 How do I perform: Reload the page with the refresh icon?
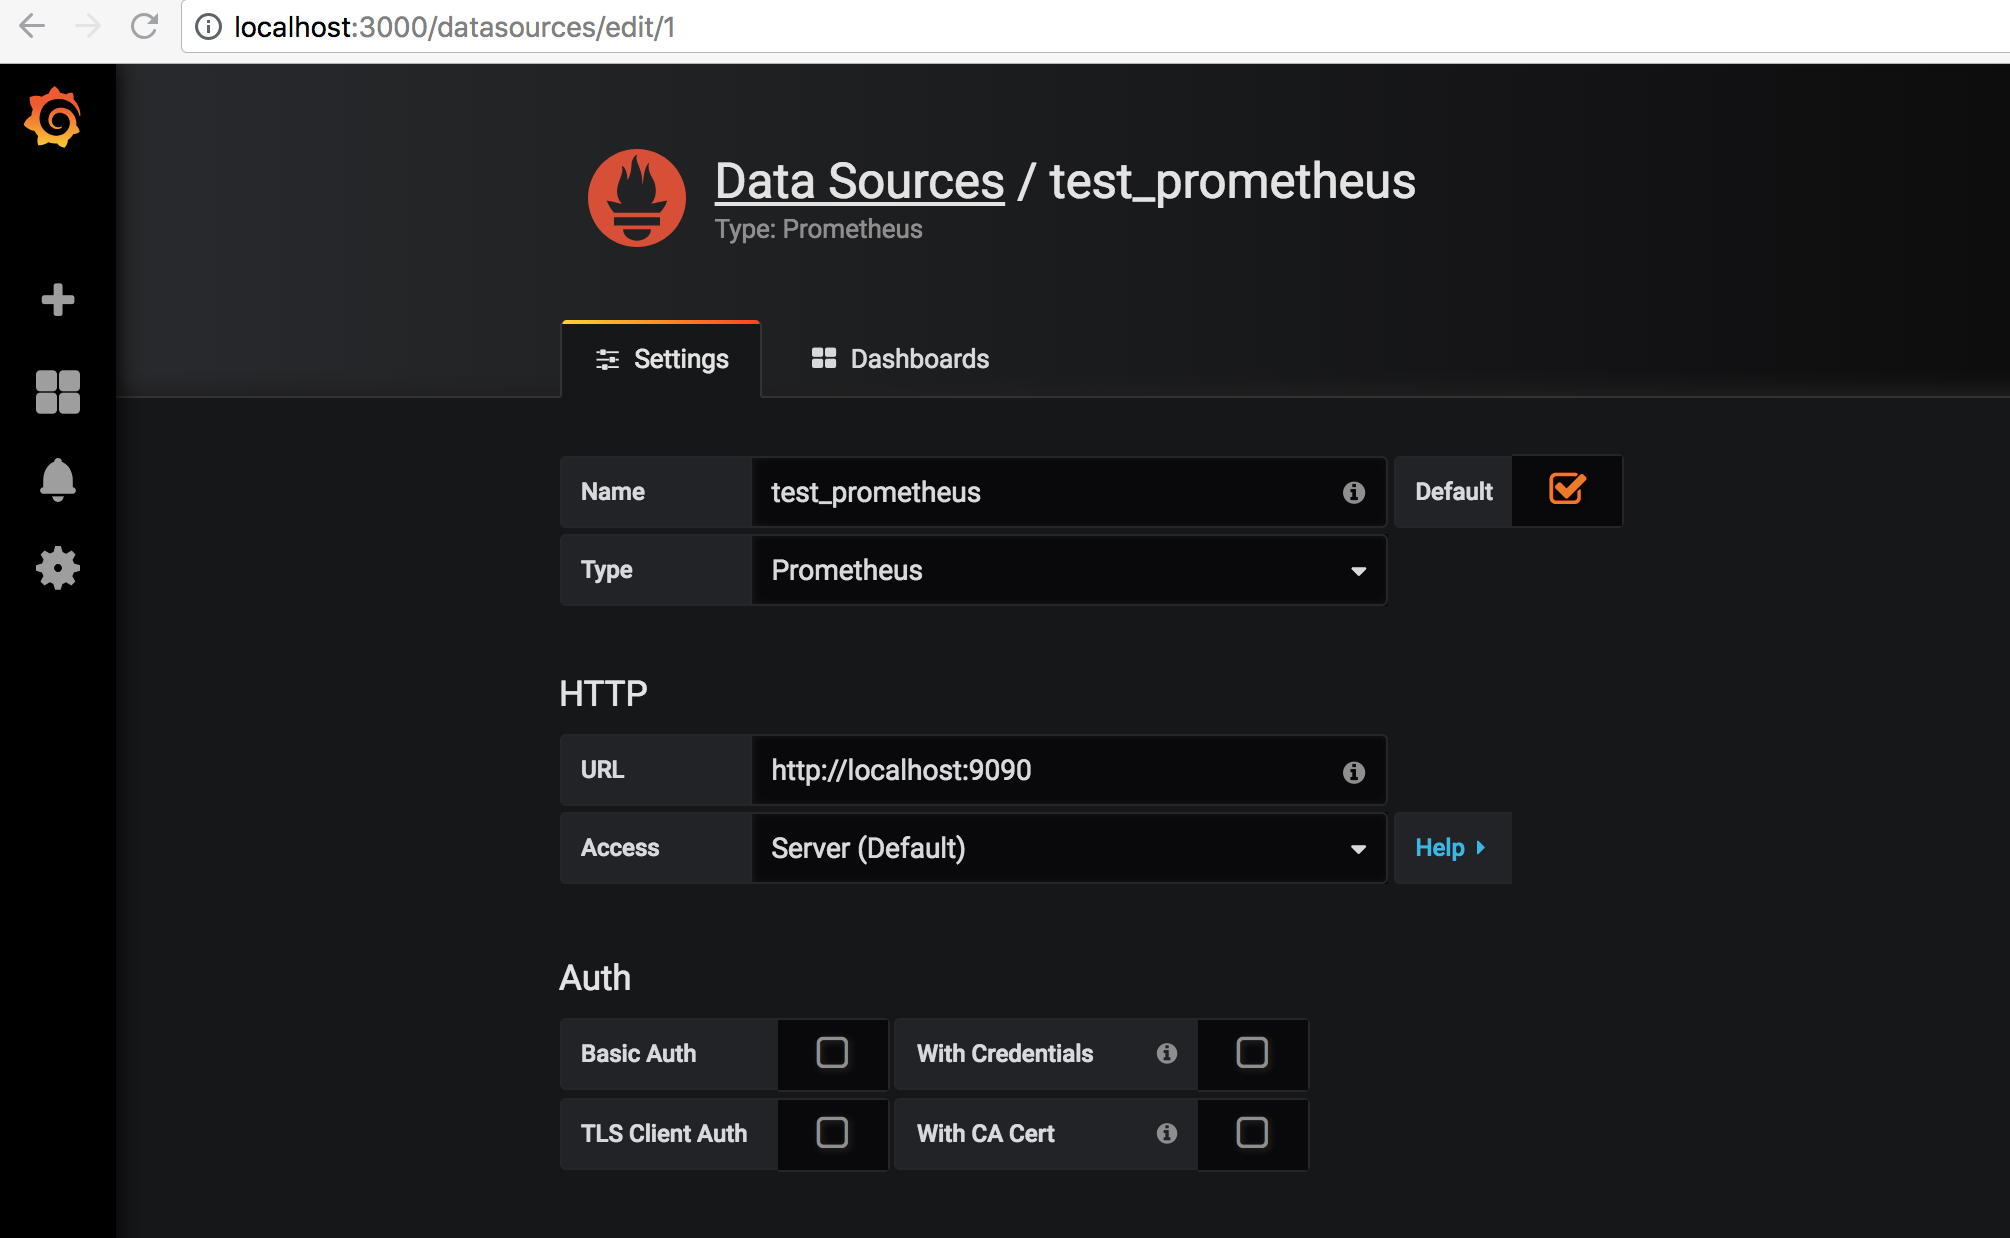tap(145, 26)
